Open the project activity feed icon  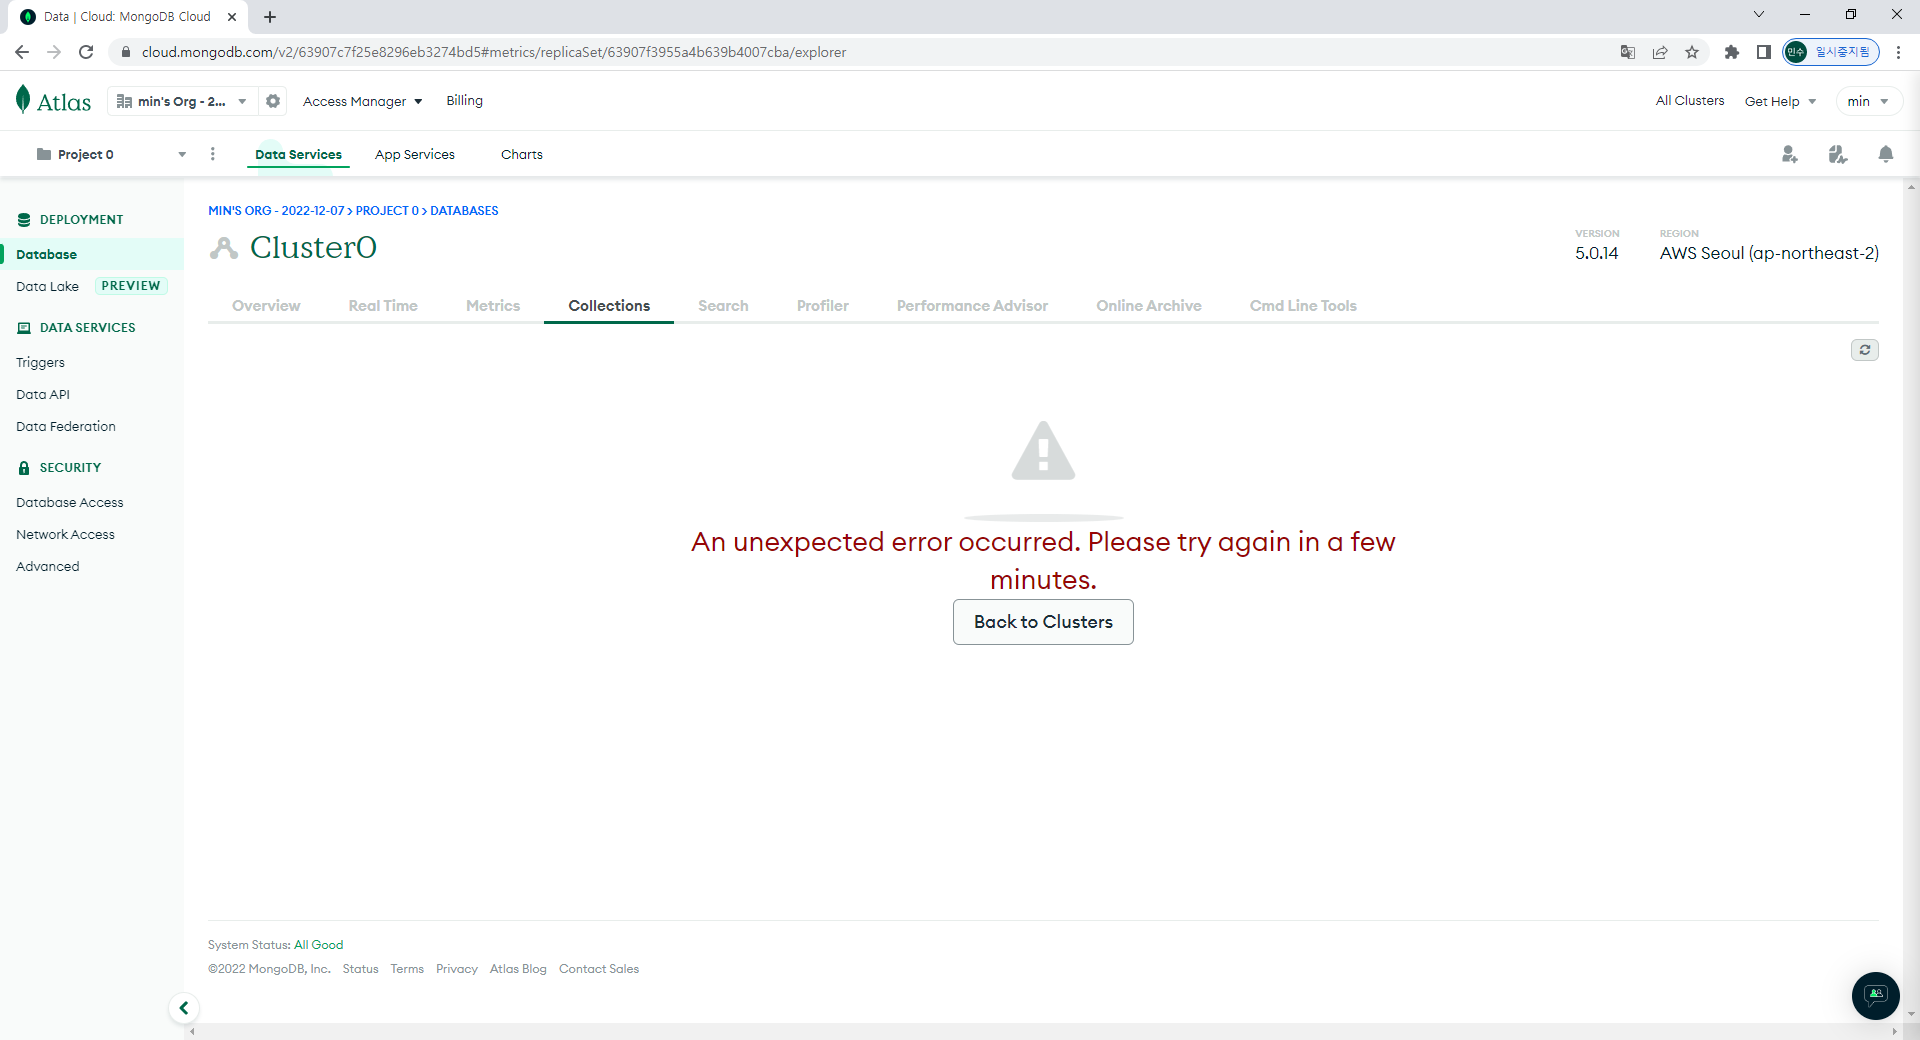pos(1837,154)
